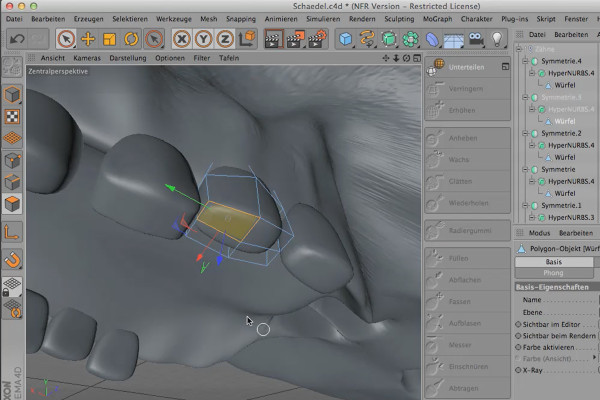Activate the Move tool
The width and height of the screenshot is (600, 400).
pos(88,39)
